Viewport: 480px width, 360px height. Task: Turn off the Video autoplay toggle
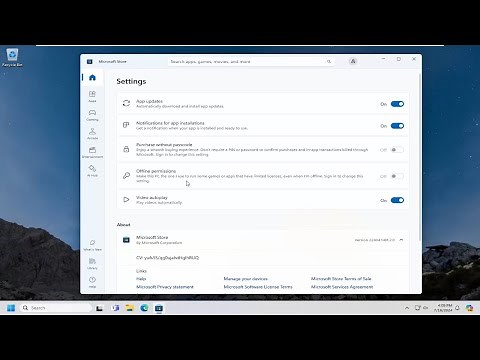pos(397,200)
